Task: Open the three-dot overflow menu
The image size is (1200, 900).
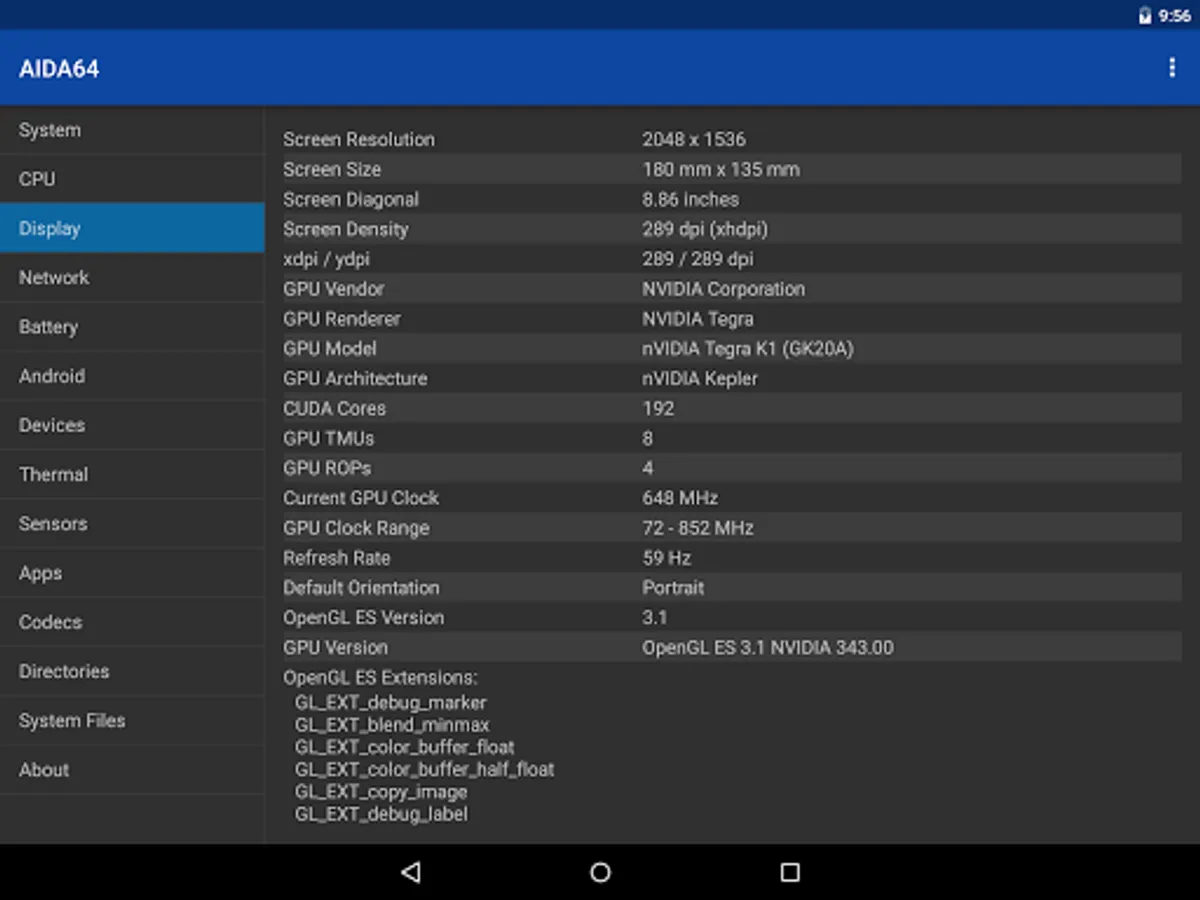Action: click(x=1171, y=68)
